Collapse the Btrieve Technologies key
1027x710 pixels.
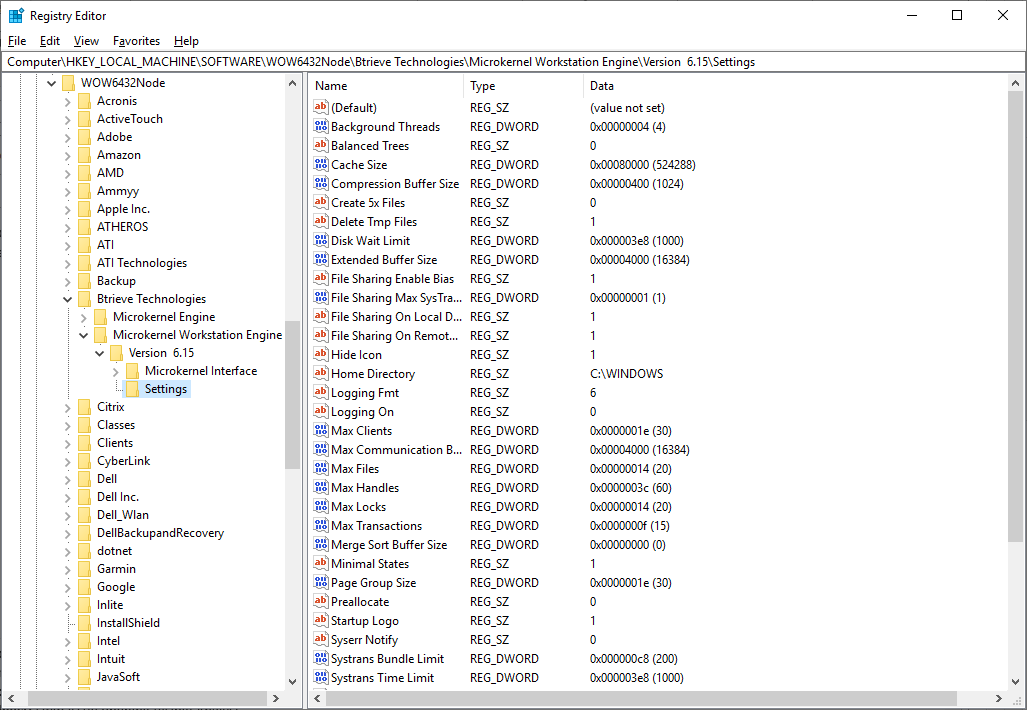pos(67,299)
